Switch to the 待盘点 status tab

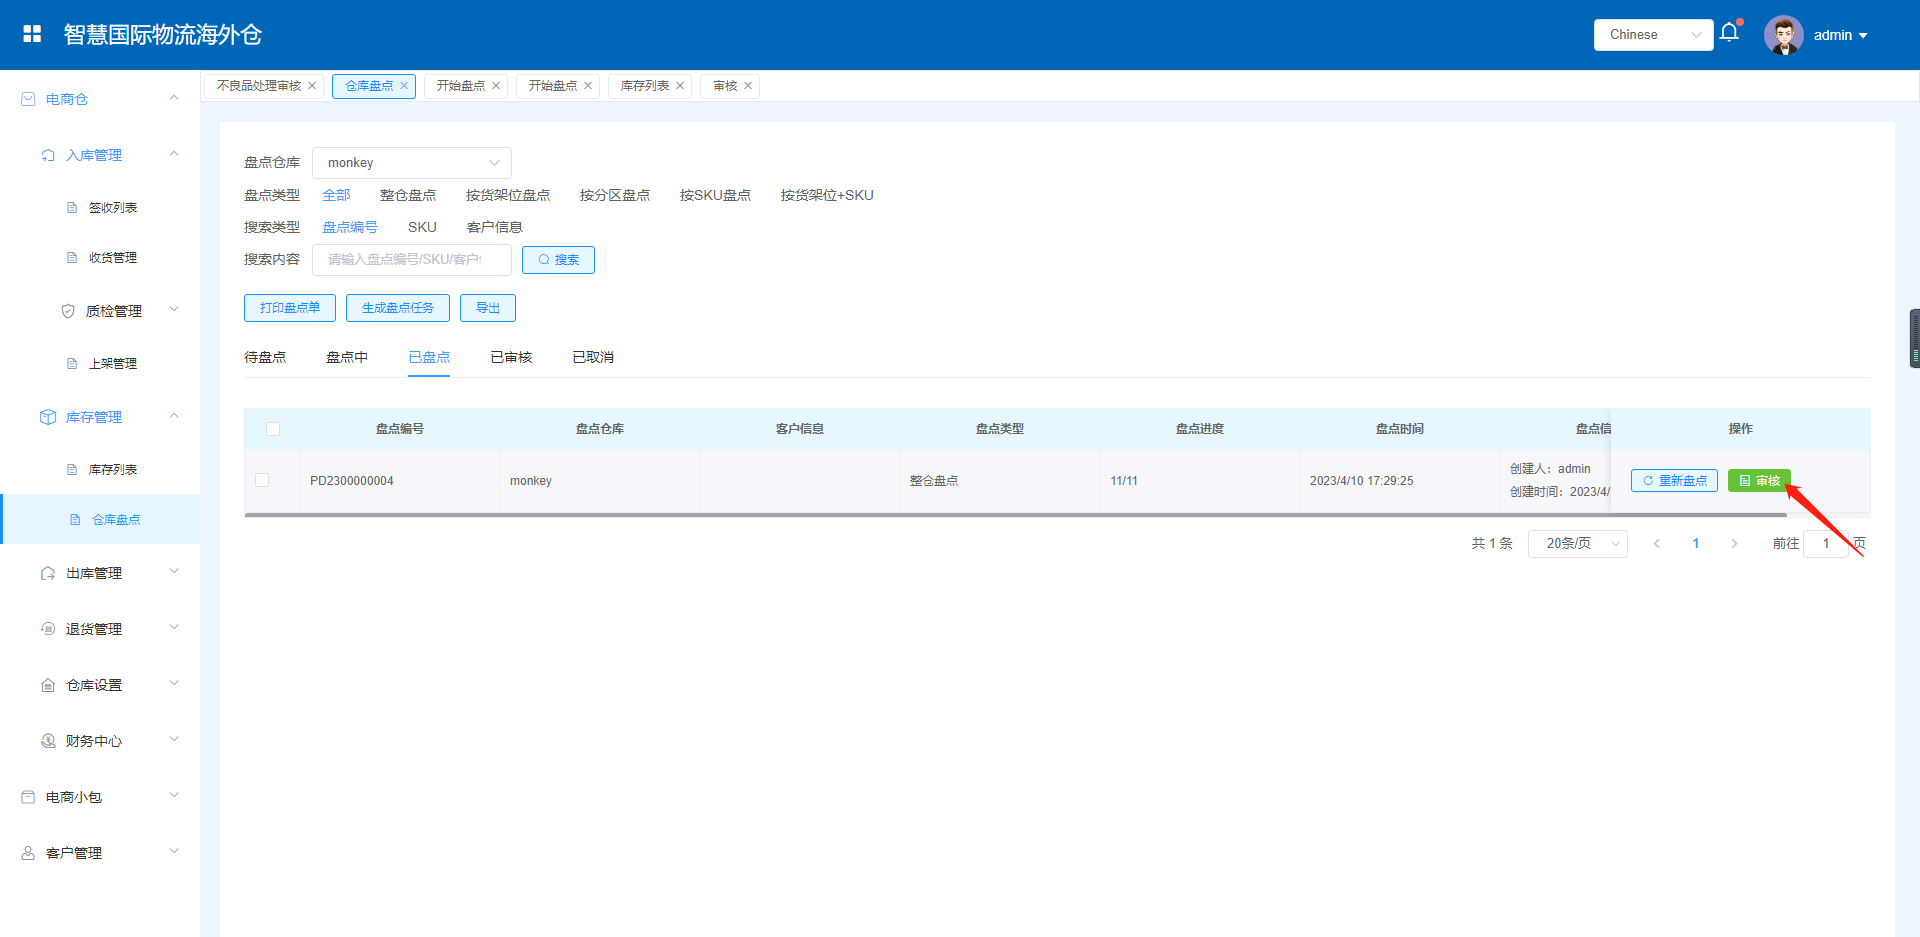(265, 358)
